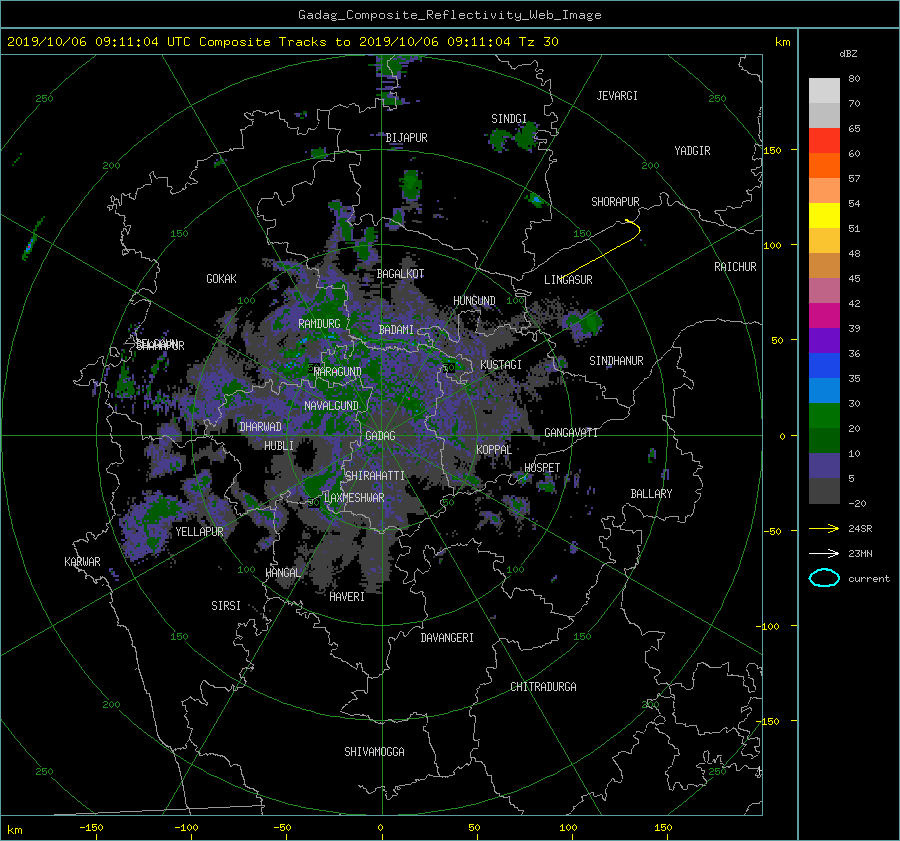Click the BADAMI city label
Viewport: 900px width, 841px height.
pos(396,330)
